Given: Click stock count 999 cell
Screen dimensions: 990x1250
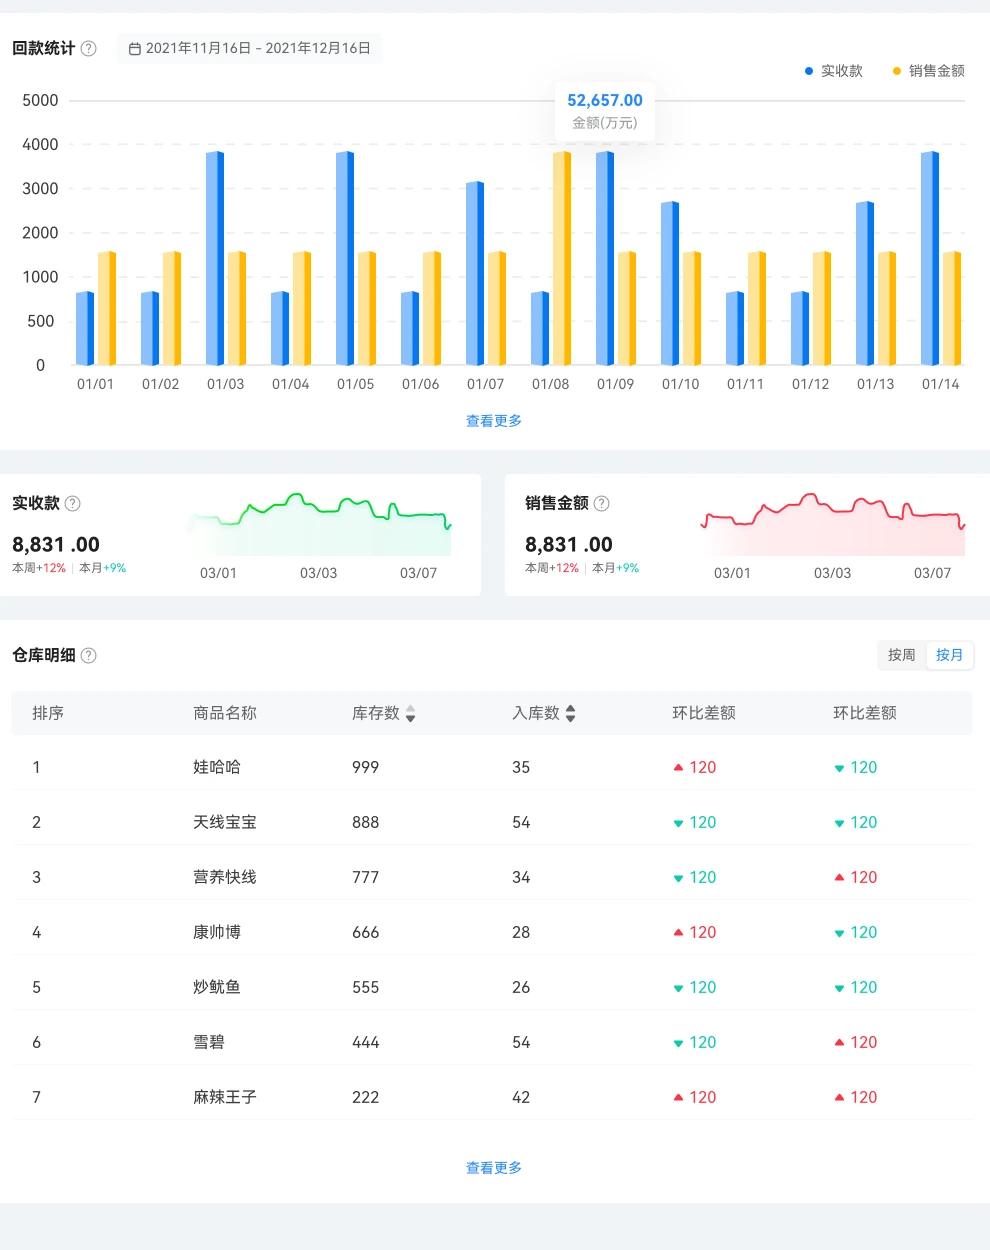Looking at the screenshot, I should point(366,767).
